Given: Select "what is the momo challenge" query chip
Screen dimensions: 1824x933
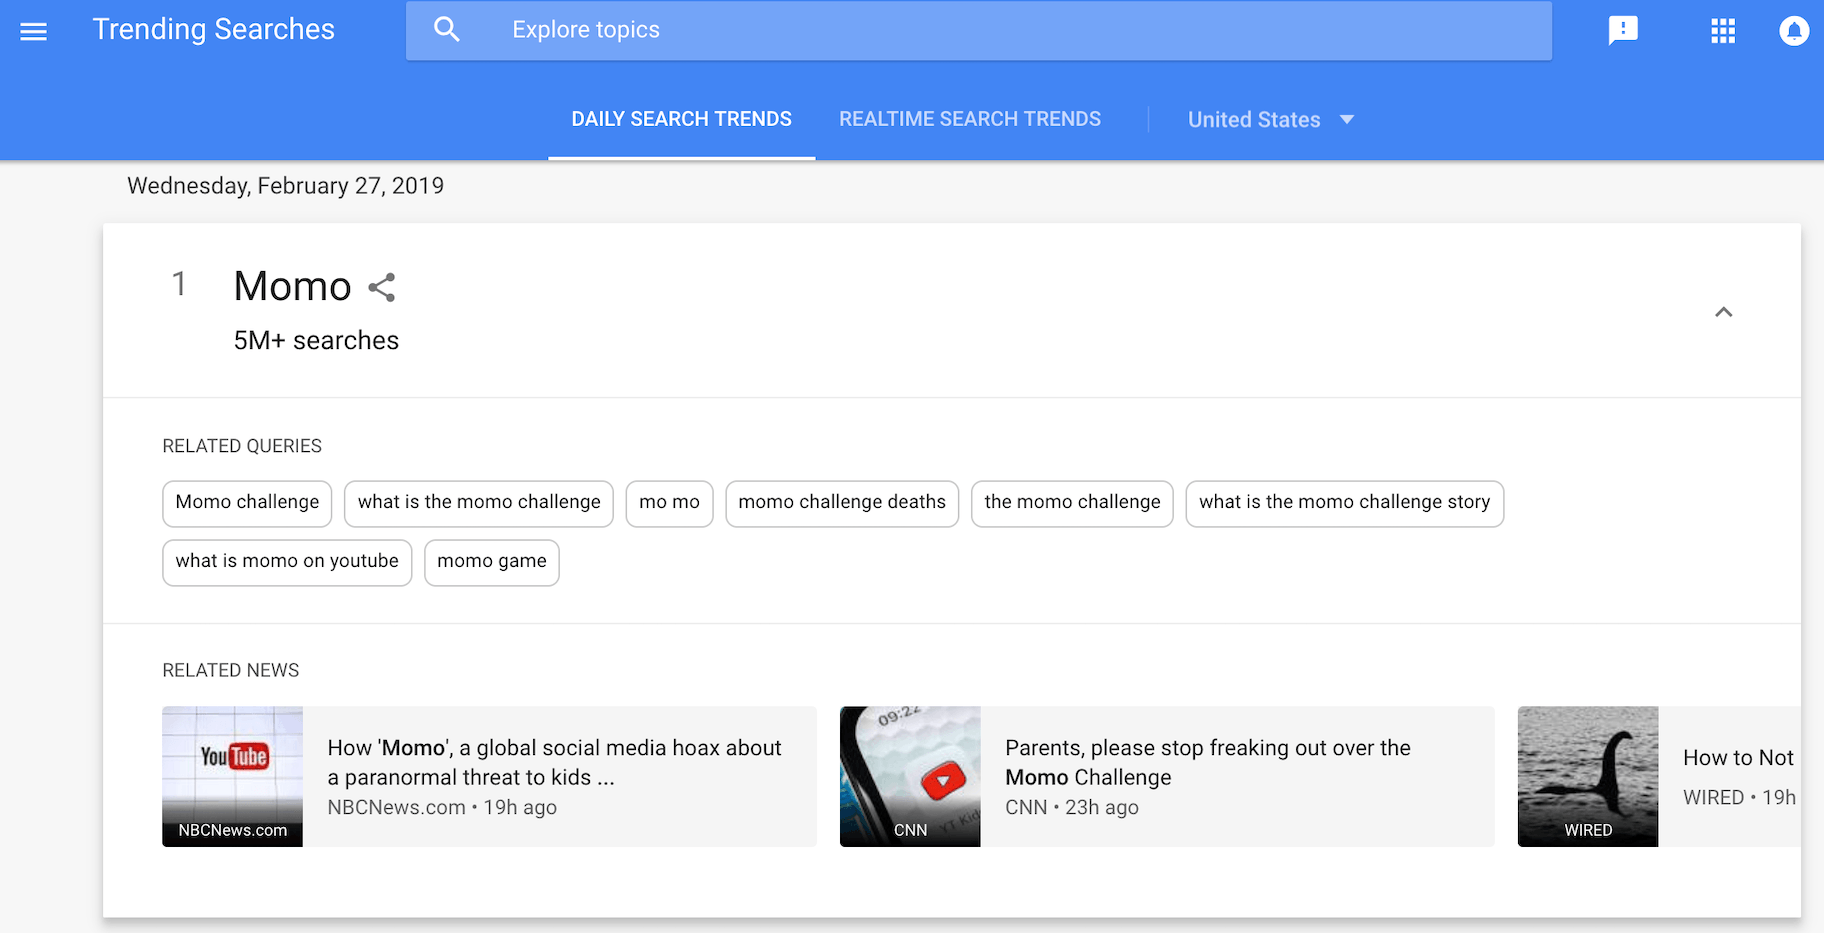Looking at the screenshot, I should click(479, 502).
